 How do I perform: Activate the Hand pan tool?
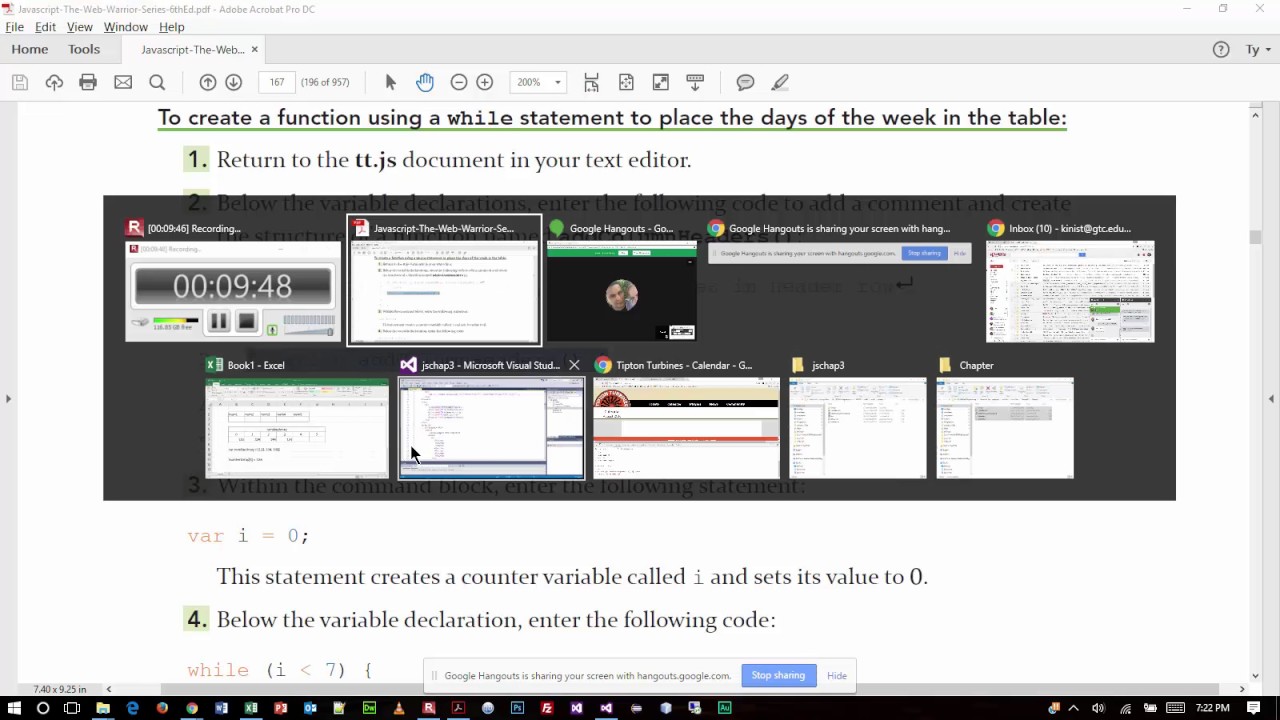click(425, 82)
